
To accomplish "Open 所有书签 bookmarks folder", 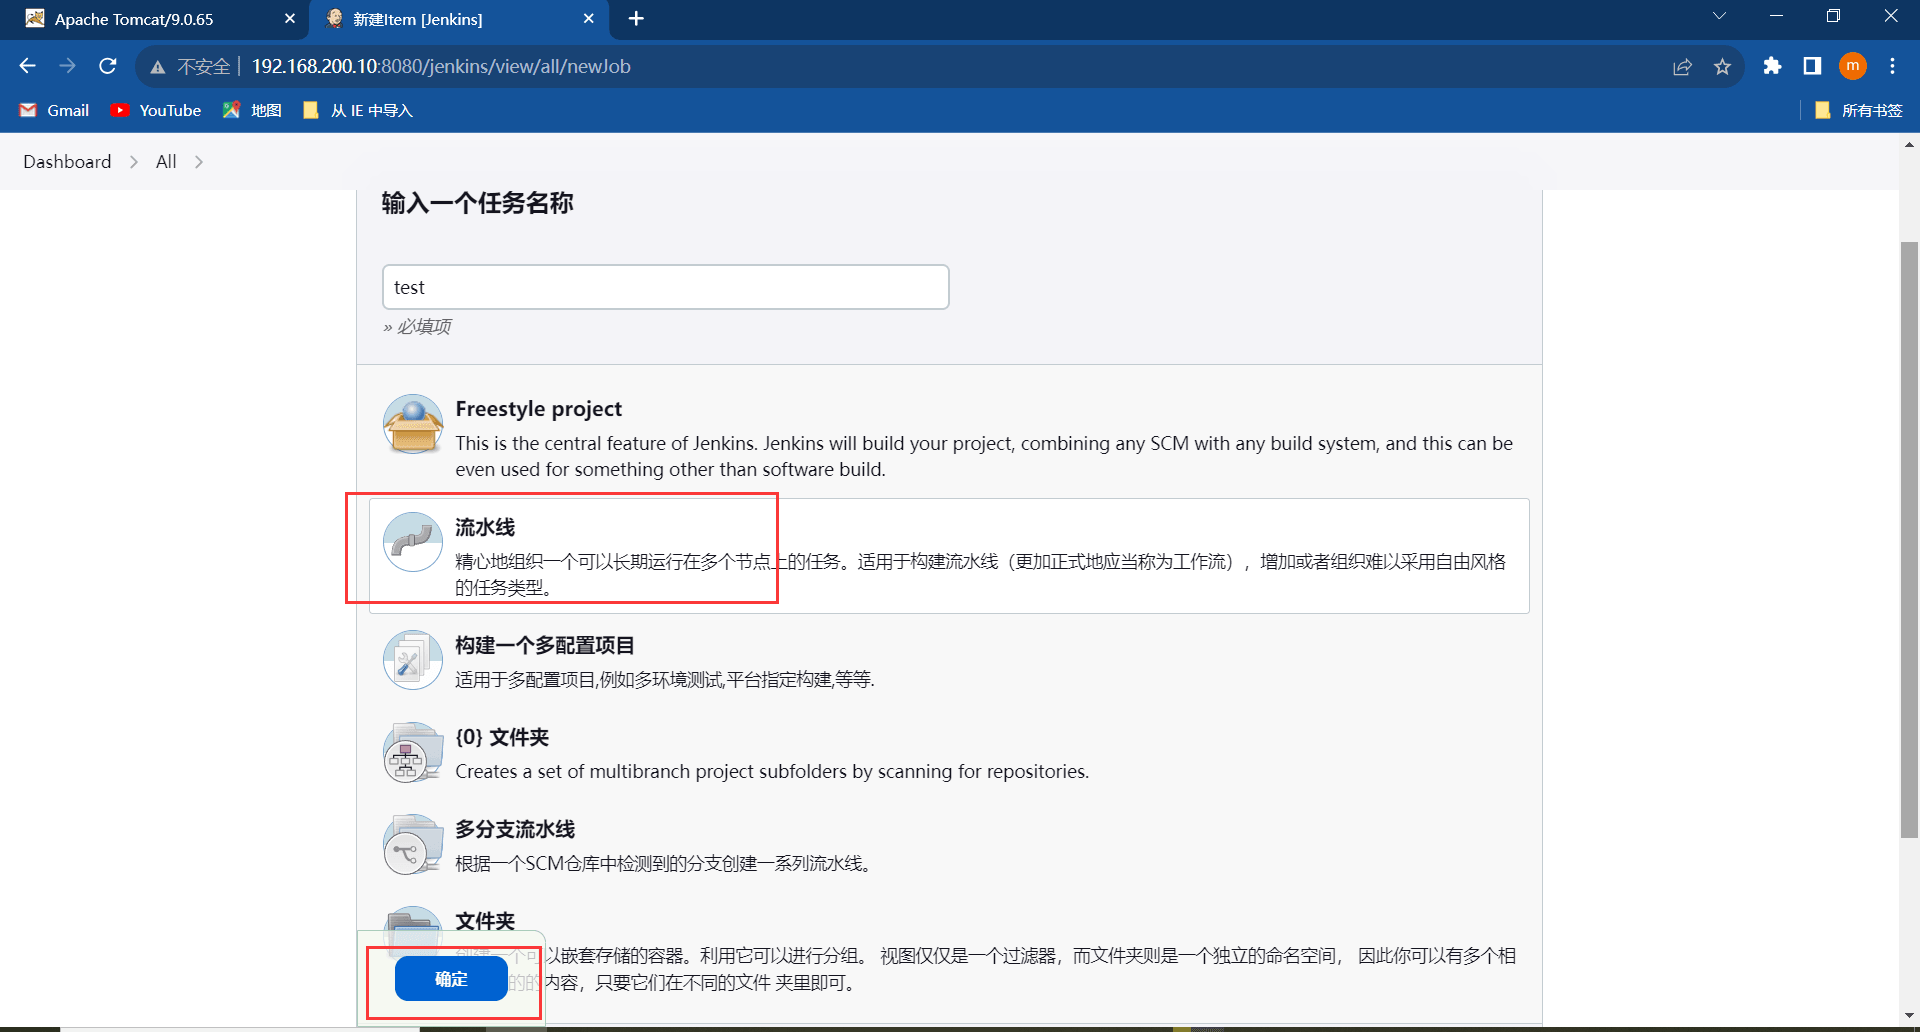I will (1859, 110).
